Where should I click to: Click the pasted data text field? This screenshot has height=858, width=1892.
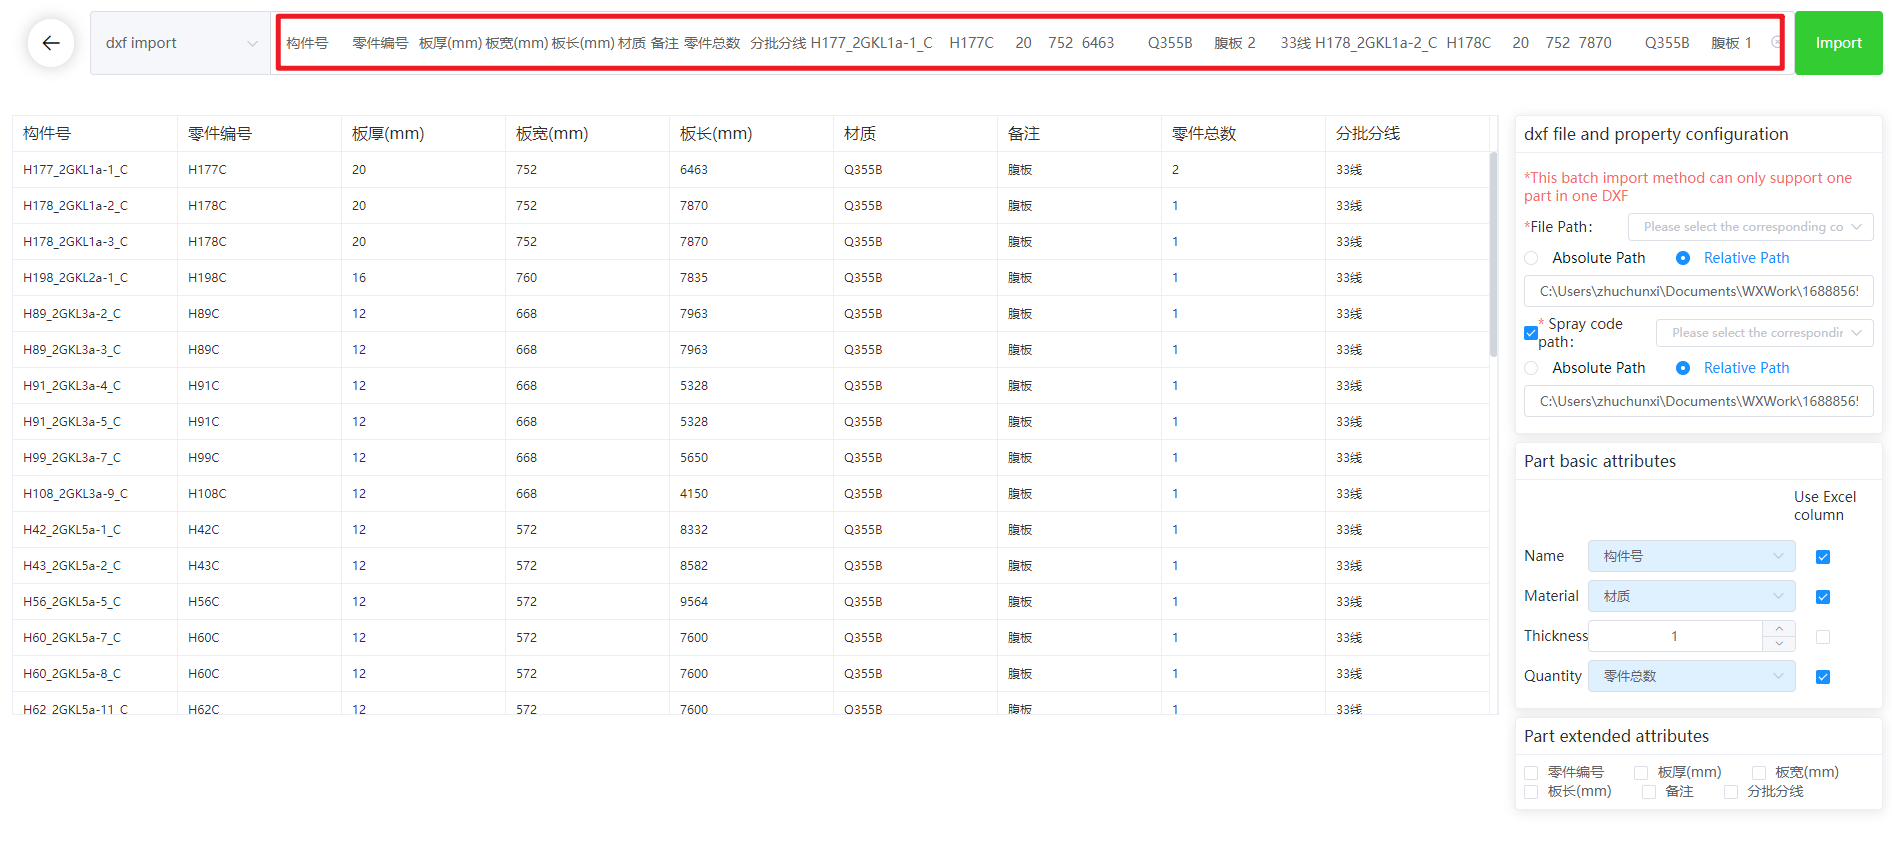click(x=1030, y=43)
